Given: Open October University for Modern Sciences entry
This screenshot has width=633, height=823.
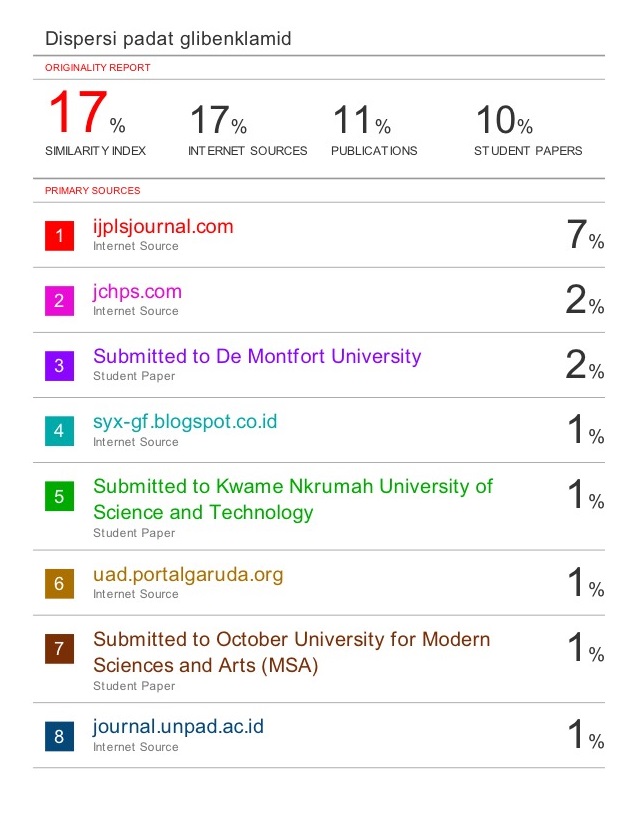Looking at the screenshot, I should coord(292,652).
